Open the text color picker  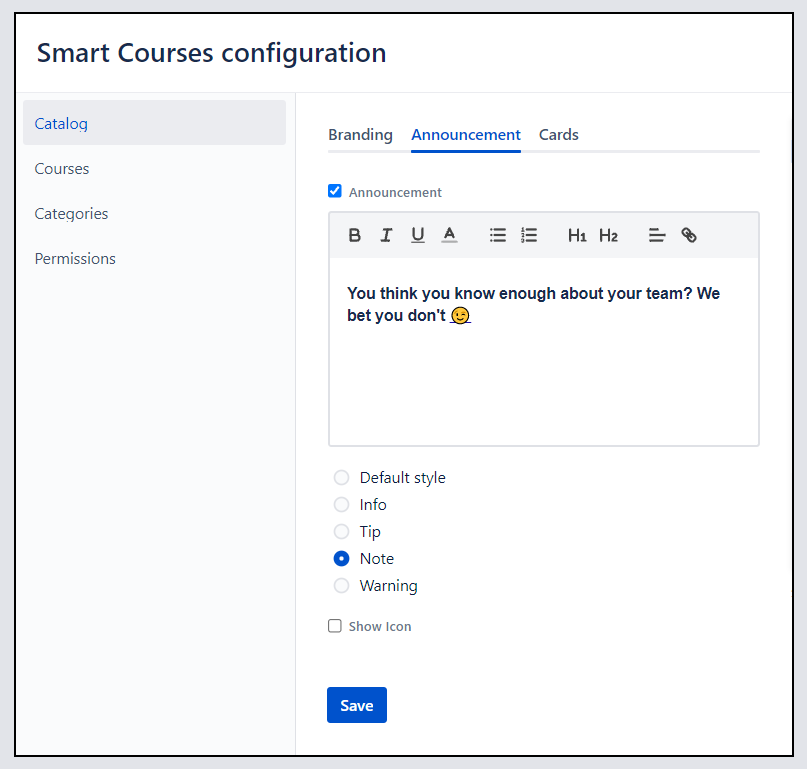click(x=449, y=235)
